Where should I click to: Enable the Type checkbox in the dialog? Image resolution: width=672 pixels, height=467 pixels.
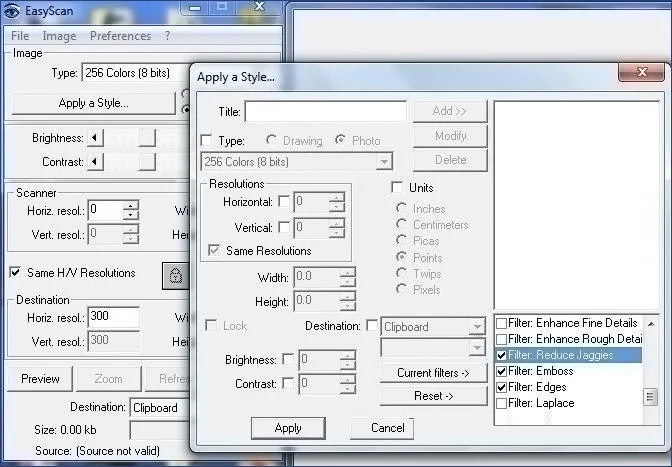(x=207, y=141)
